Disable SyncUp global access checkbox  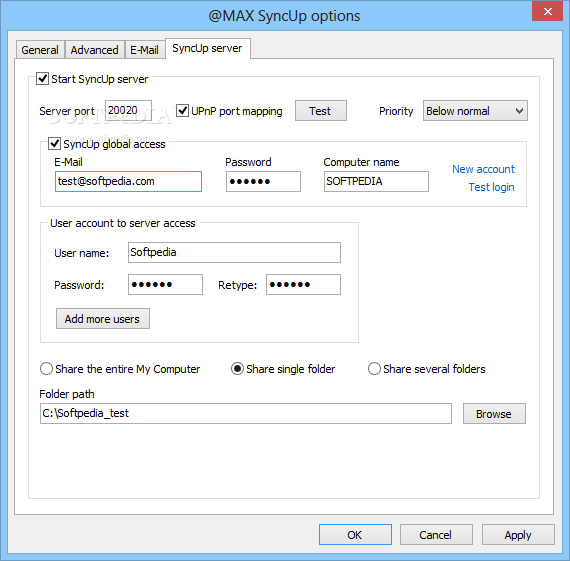55,144
